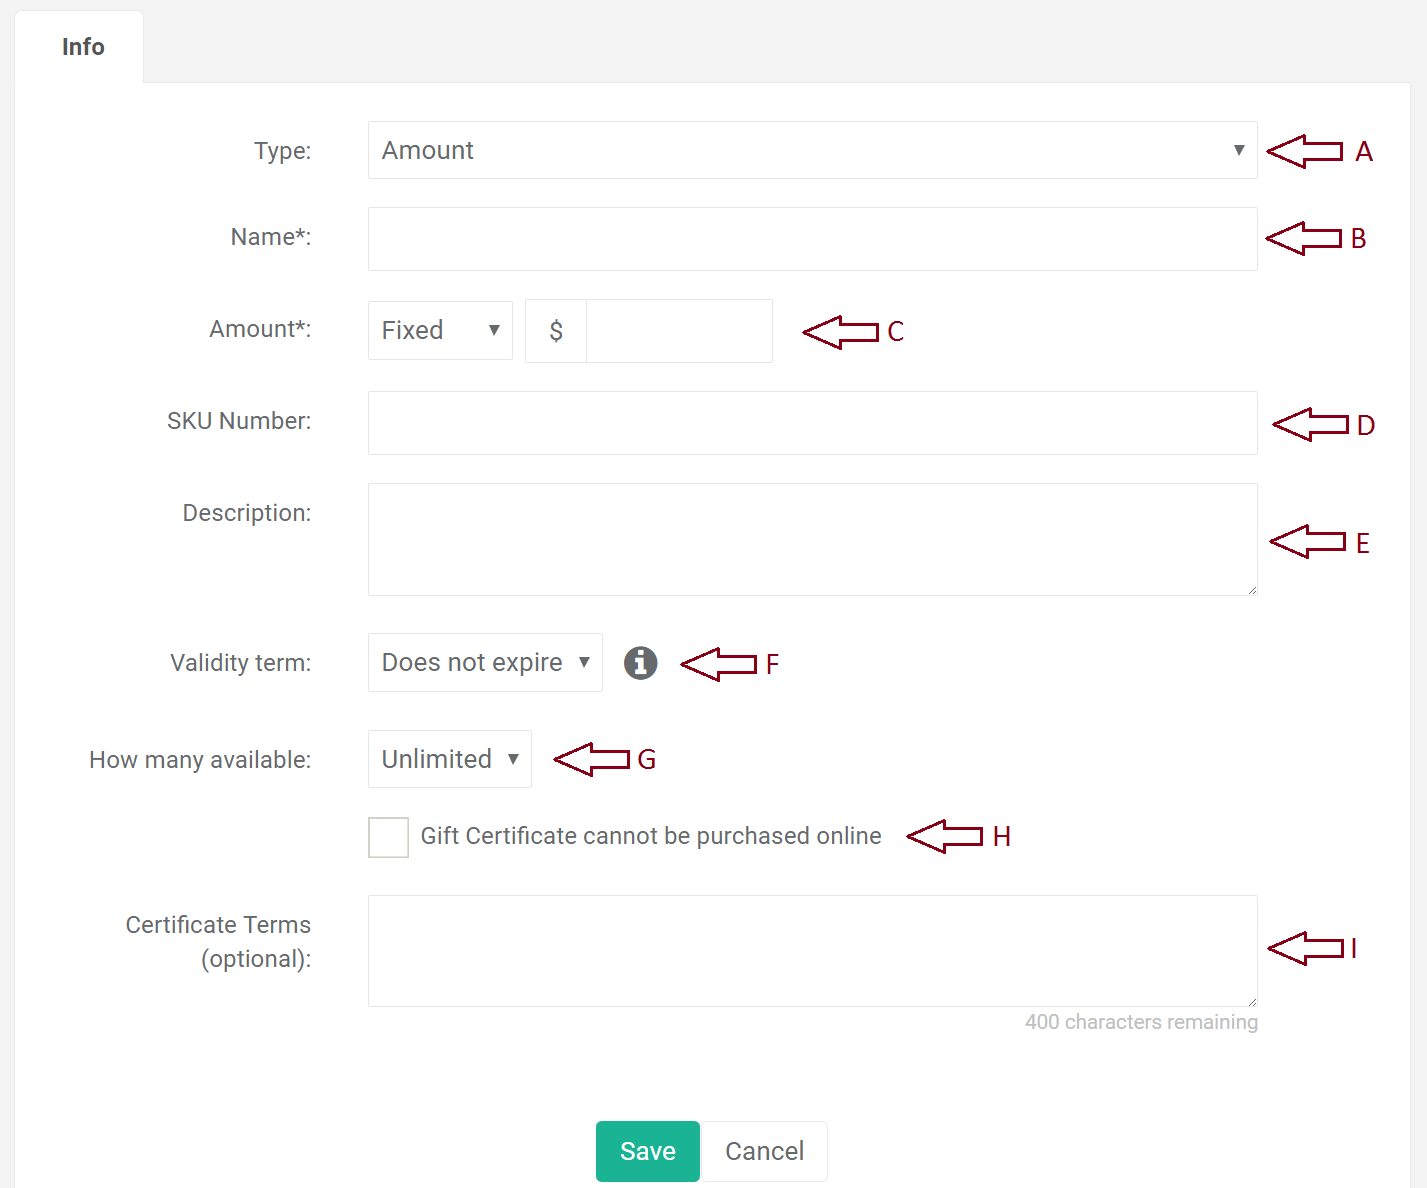Click the 'Amount*:' label
This screenshot has height=1188, width=1427.
point(260,329)
